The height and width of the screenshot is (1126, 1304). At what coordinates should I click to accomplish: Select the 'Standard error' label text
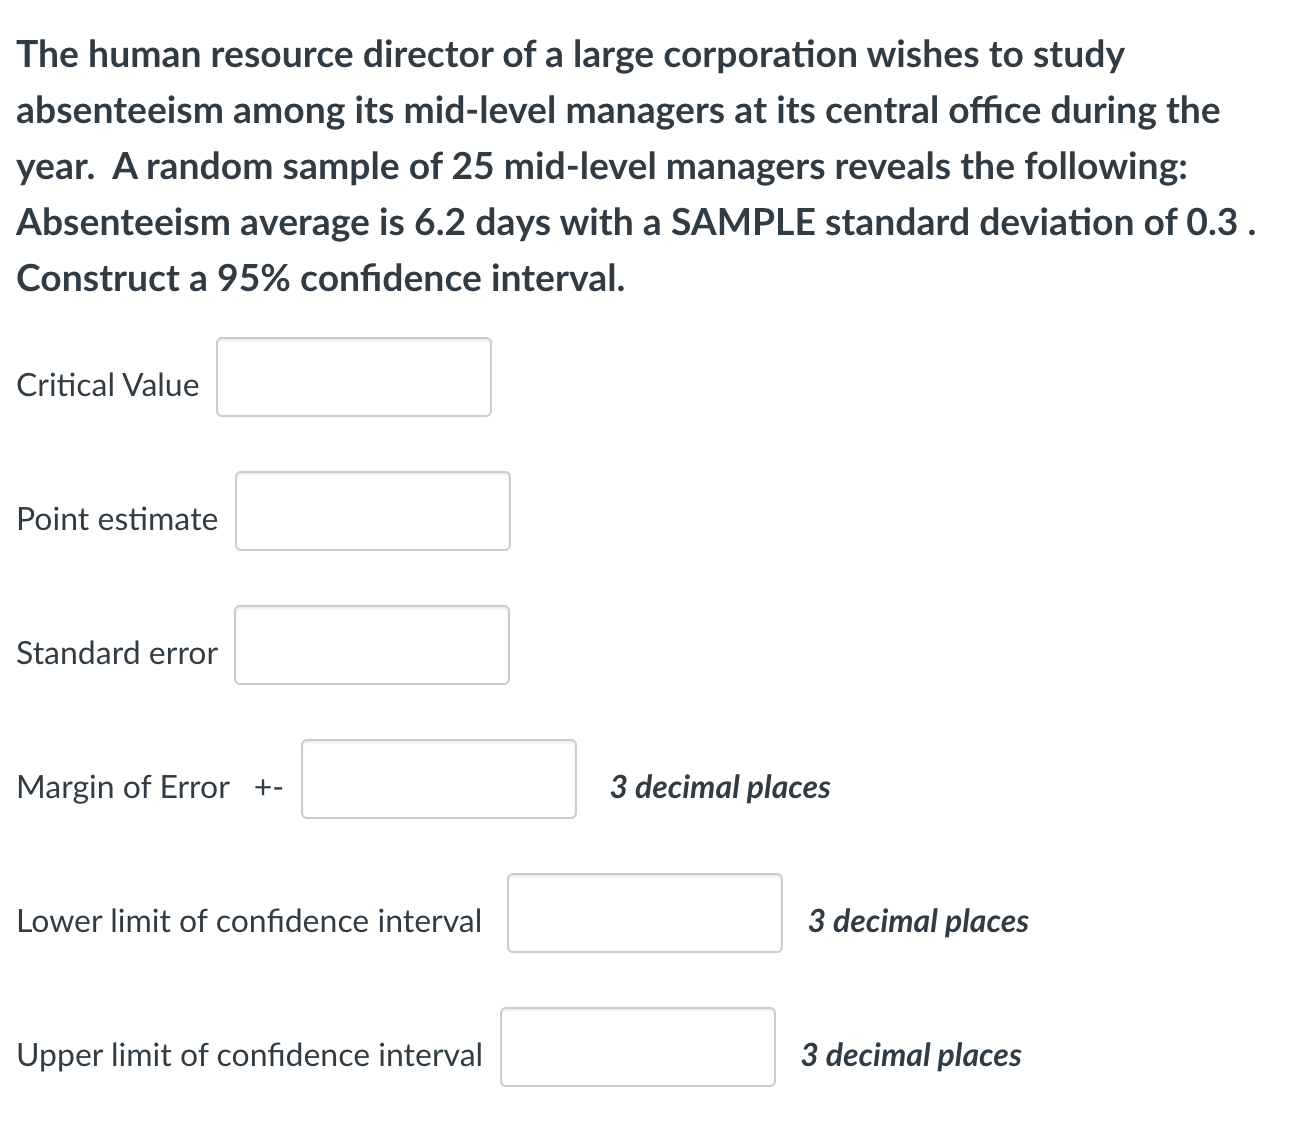tap(117, 653)
